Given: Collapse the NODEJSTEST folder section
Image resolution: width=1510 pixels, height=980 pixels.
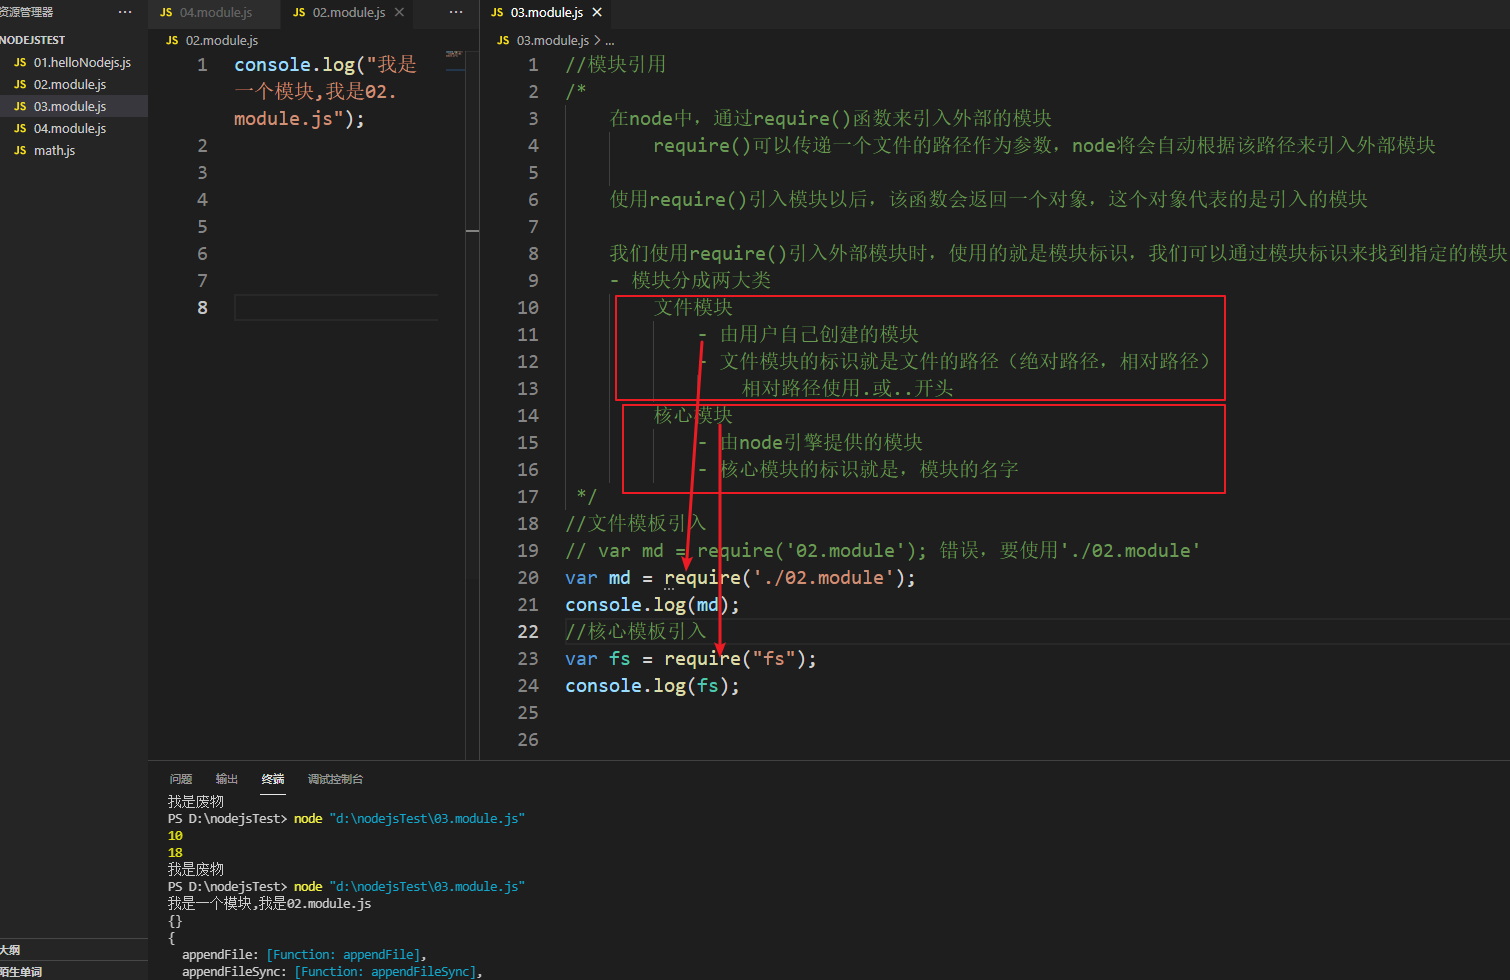Looking at the screenshot, I should (33, 40).
